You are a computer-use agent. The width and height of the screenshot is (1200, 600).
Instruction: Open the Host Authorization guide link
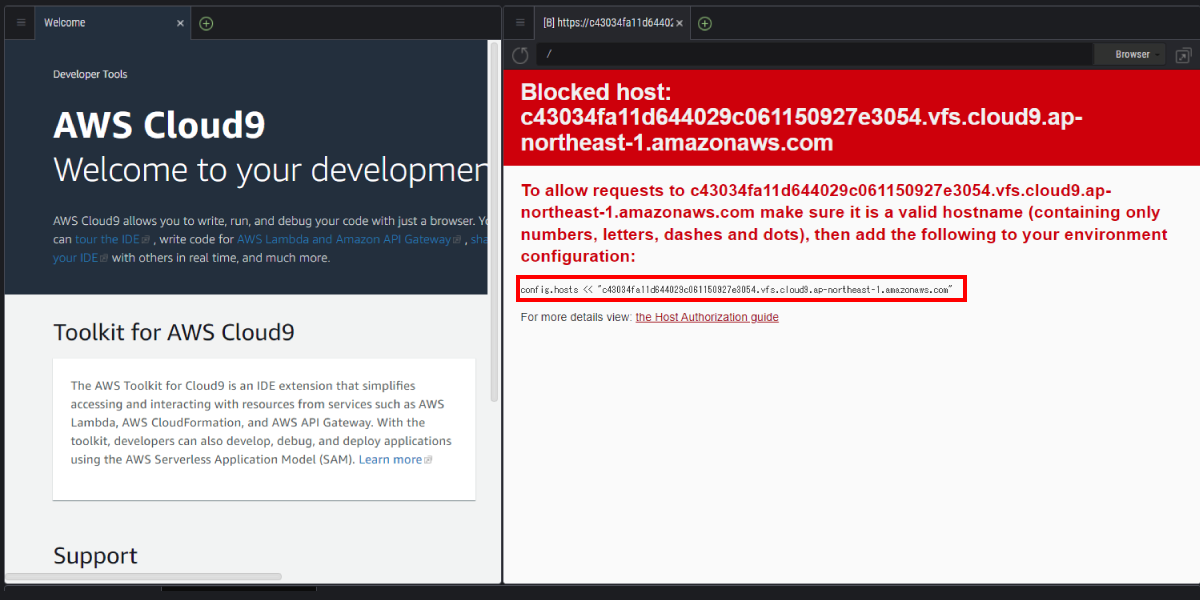pyautogui.click(x=707, y=317)
